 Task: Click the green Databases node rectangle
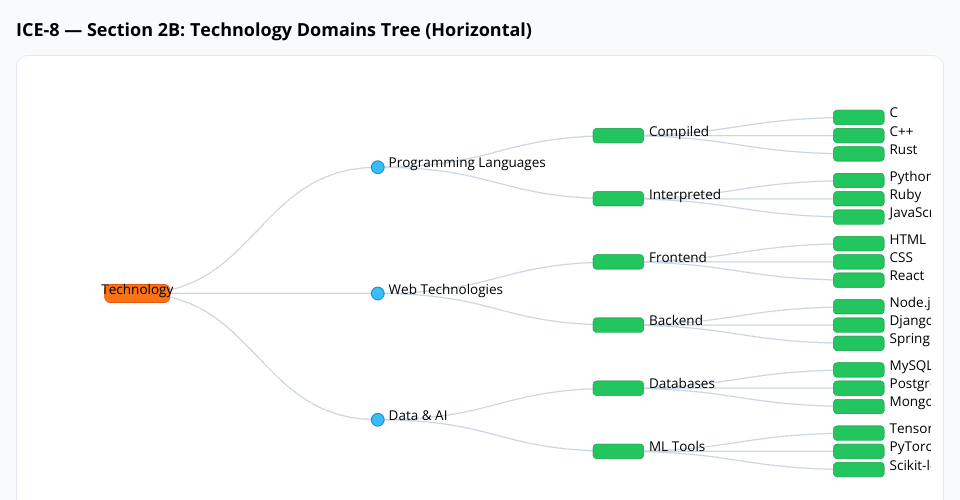618,387
